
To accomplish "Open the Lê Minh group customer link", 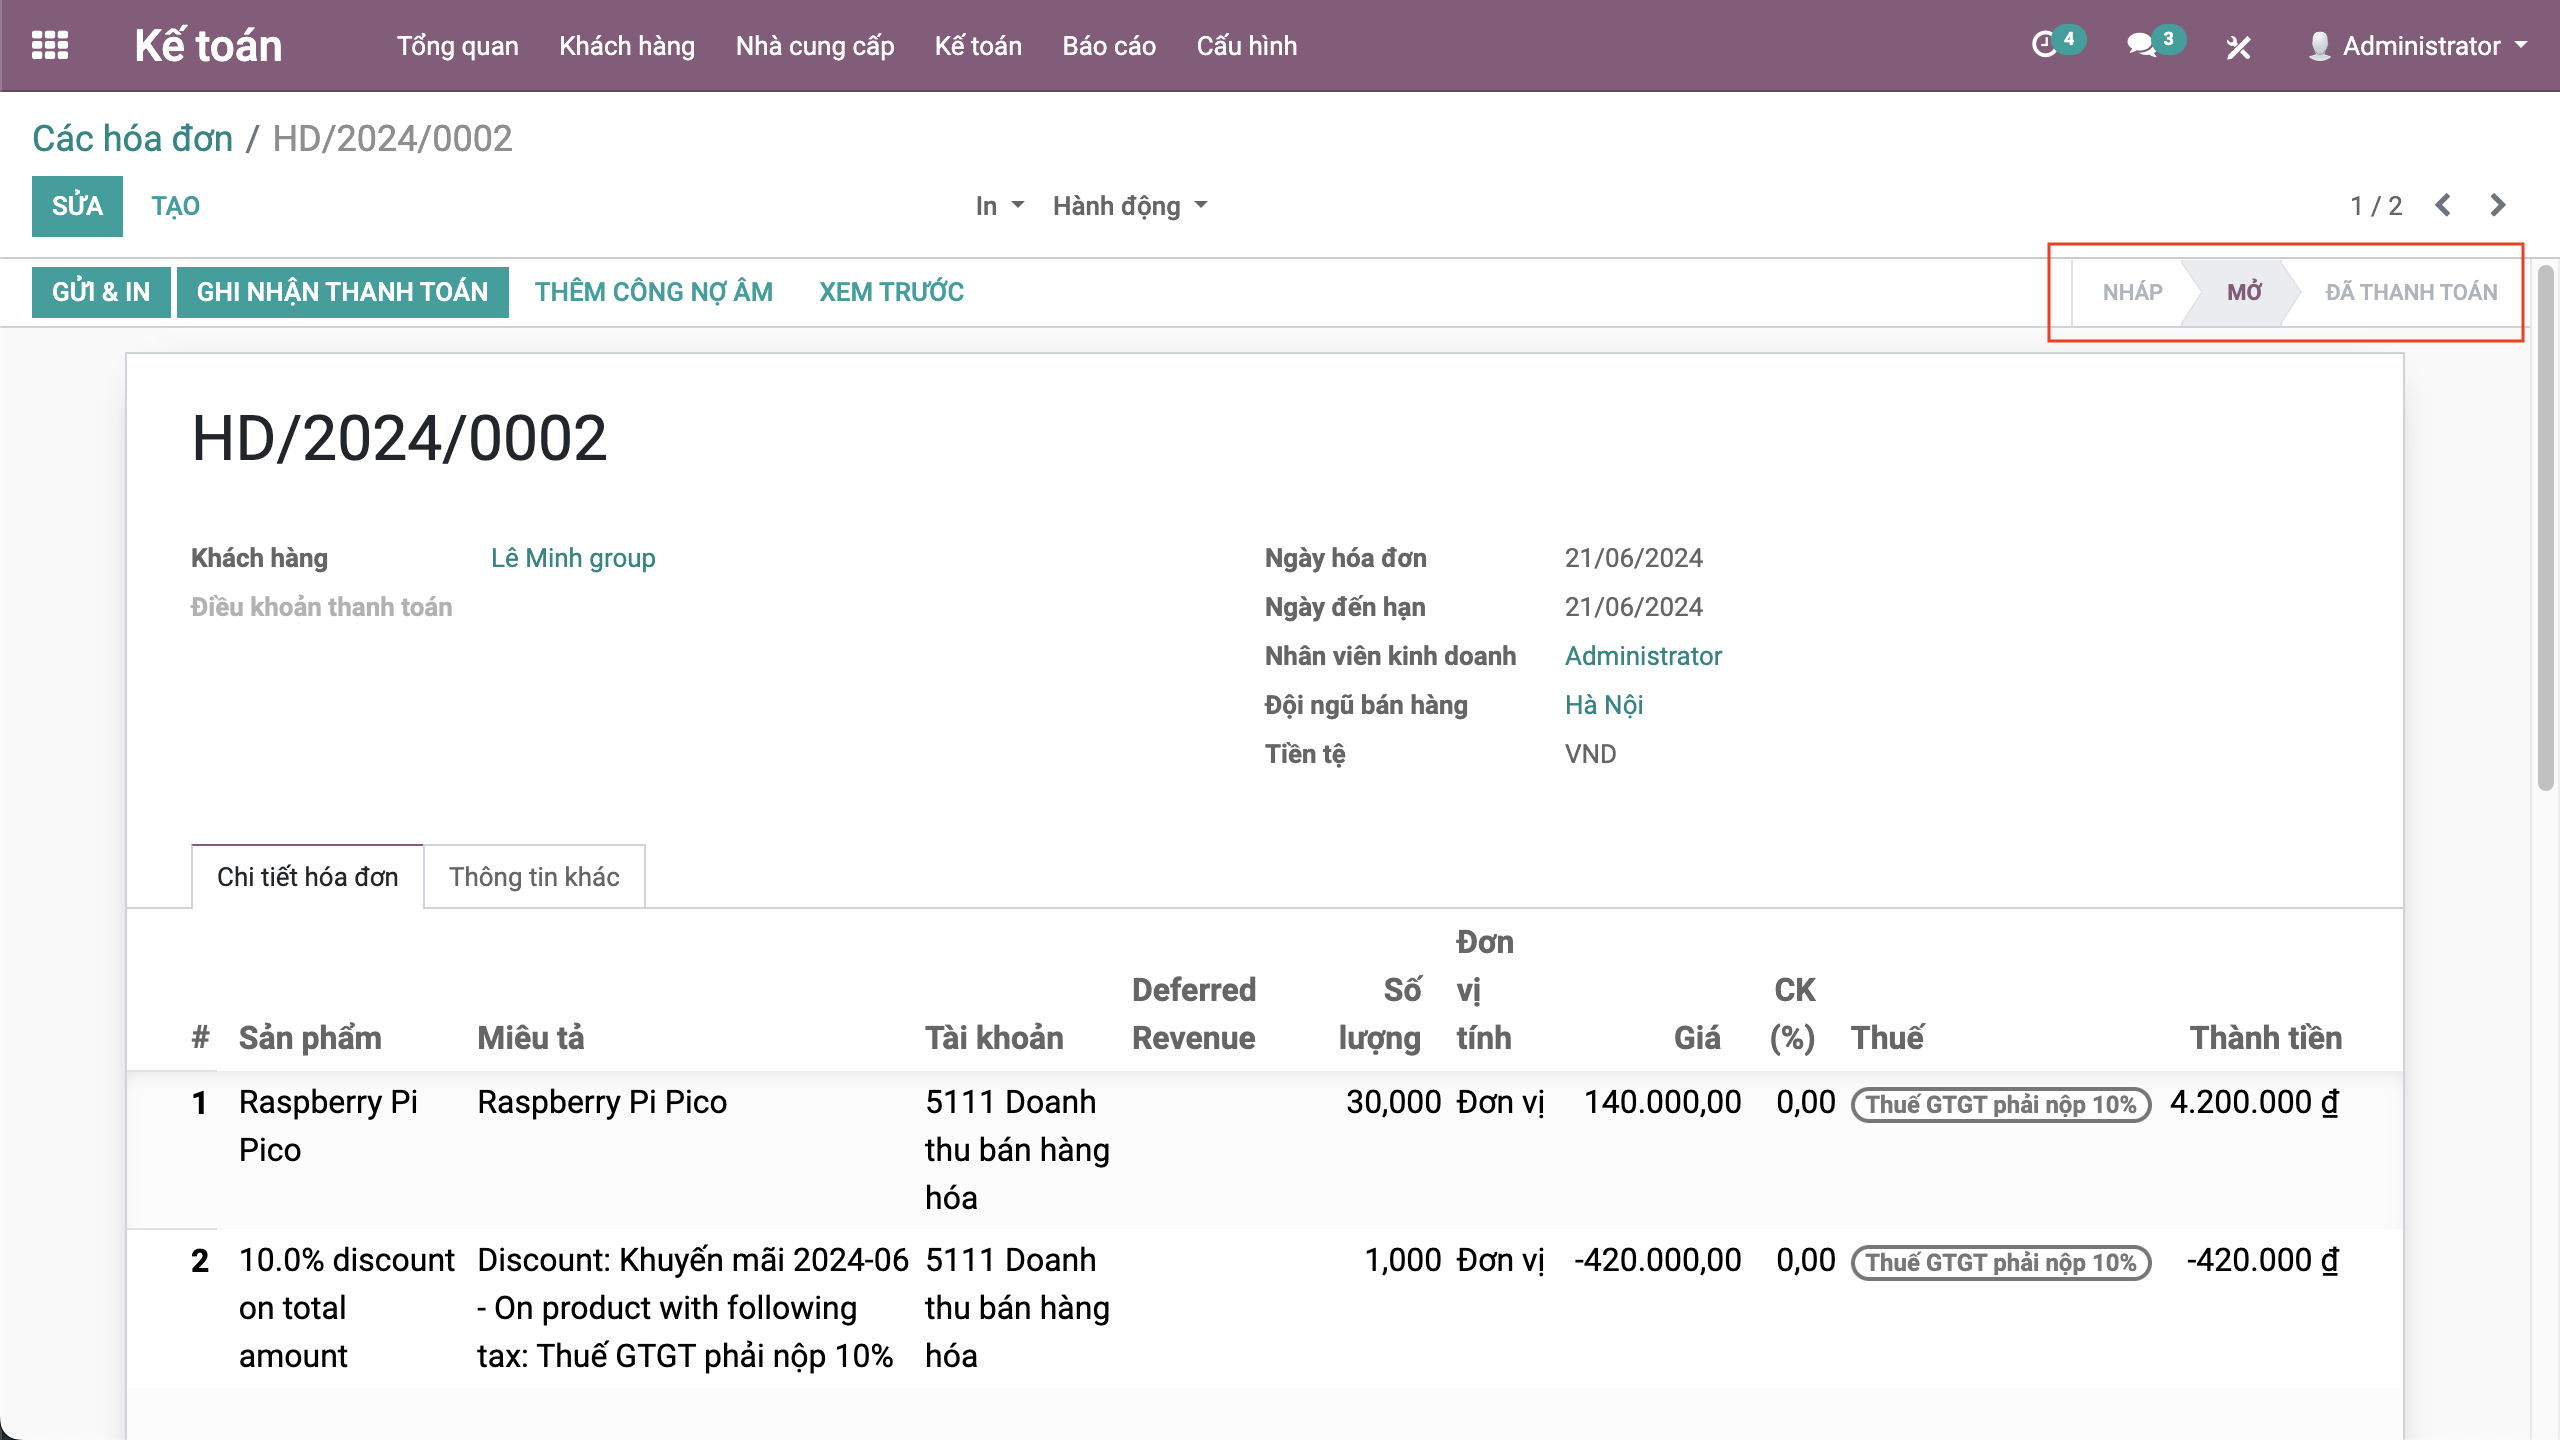I will pyautogui.click(x=573, y=558).
